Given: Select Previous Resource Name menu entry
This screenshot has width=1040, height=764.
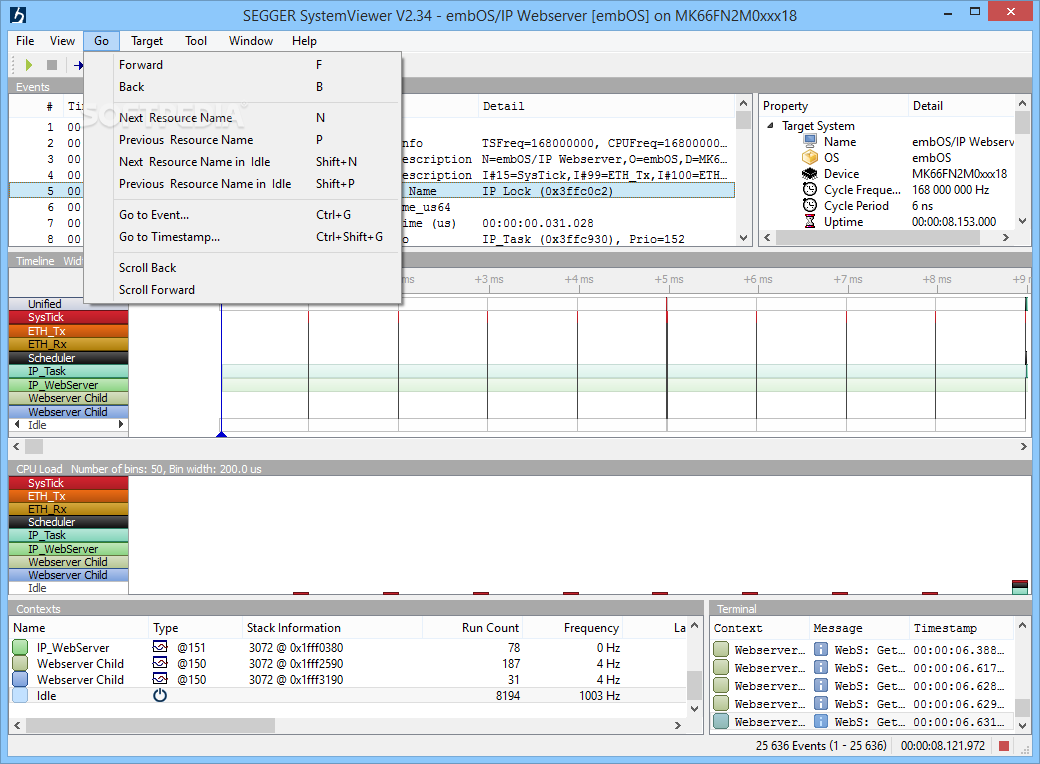Looking at the screenshot, I should (x=243, y=140).
